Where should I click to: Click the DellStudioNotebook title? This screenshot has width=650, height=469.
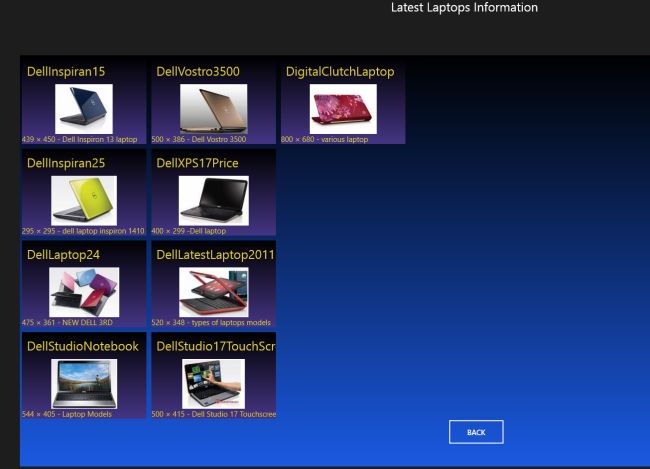click(x=83, y=346)
